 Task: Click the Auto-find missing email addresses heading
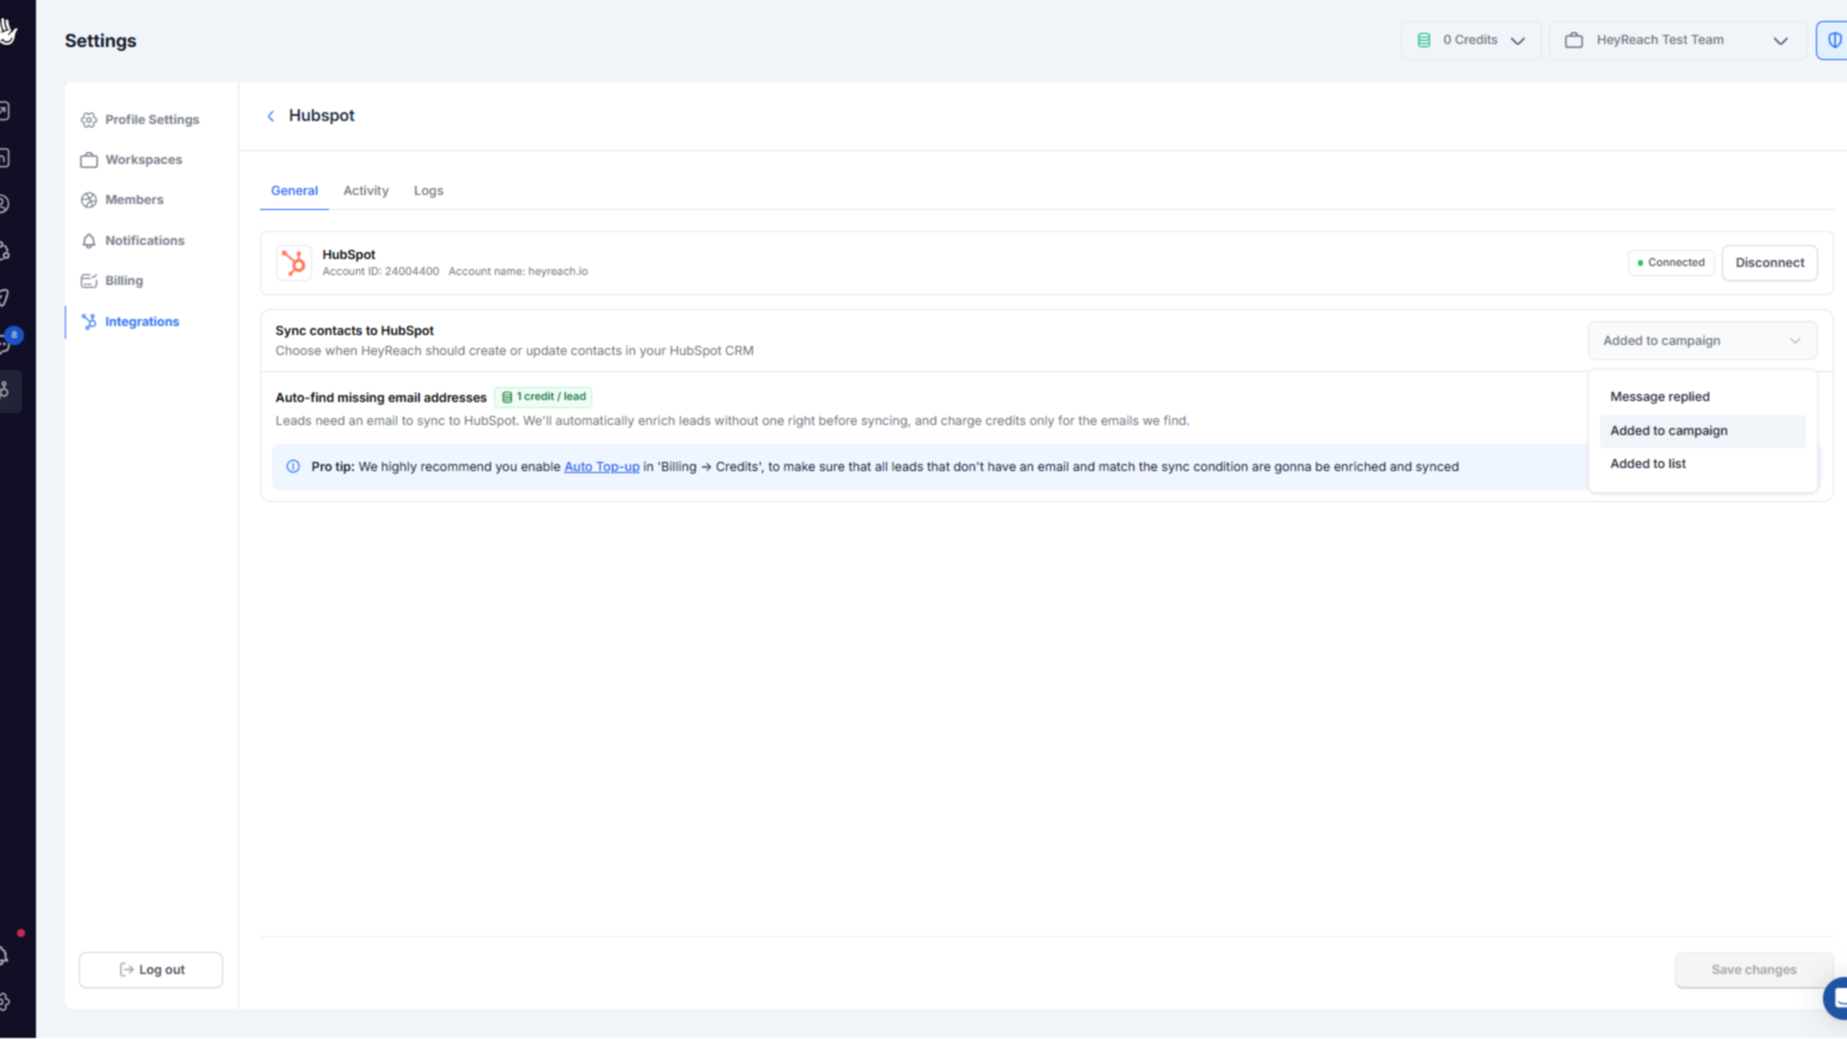click(381, 398)
